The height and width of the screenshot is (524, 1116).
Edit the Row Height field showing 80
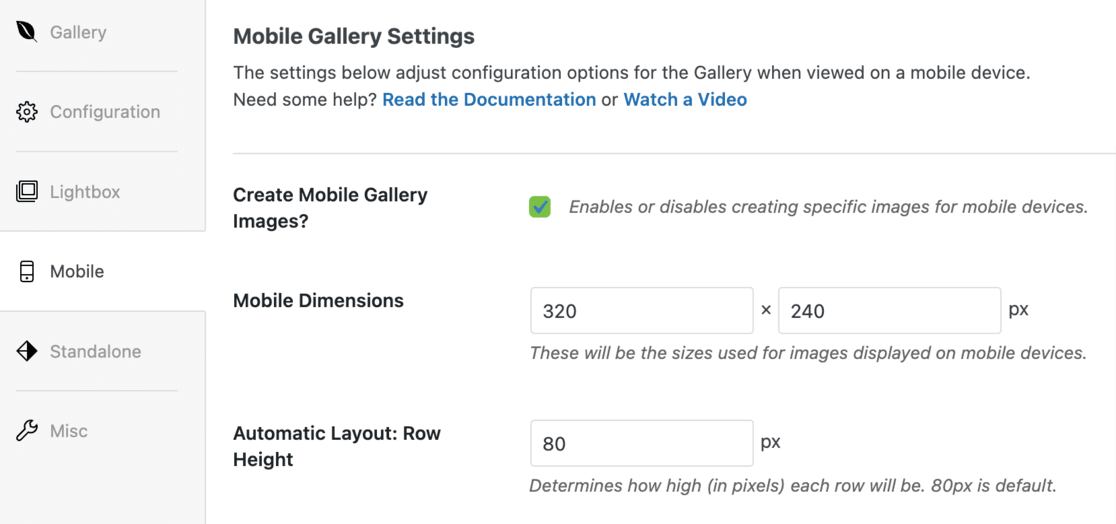641,444
